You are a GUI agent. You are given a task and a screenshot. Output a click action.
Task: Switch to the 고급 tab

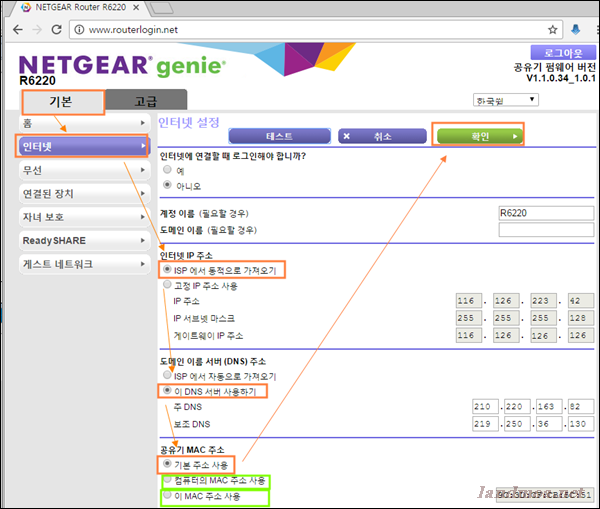tap(146, 101)
